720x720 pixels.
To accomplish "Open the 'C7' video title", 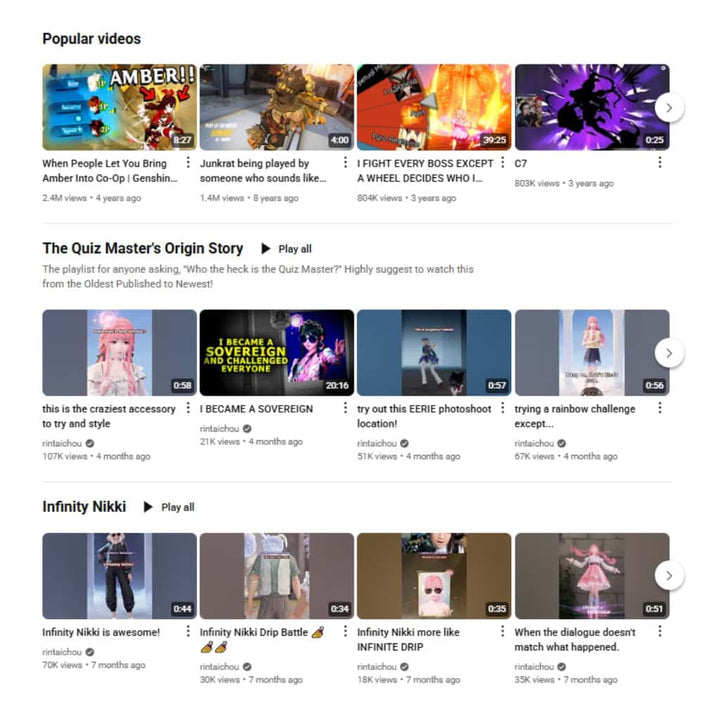I will (x=521, y=163).
